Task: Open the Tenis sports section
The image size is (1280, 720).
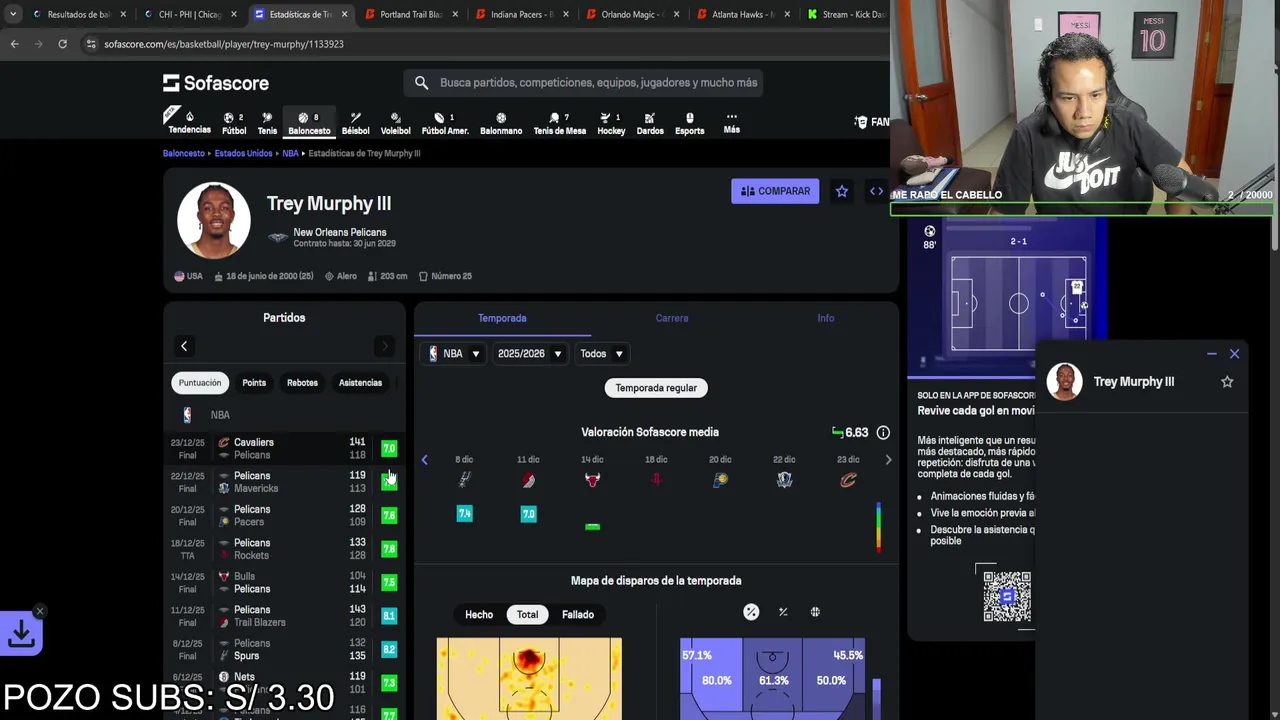Action: click(267, 123)
